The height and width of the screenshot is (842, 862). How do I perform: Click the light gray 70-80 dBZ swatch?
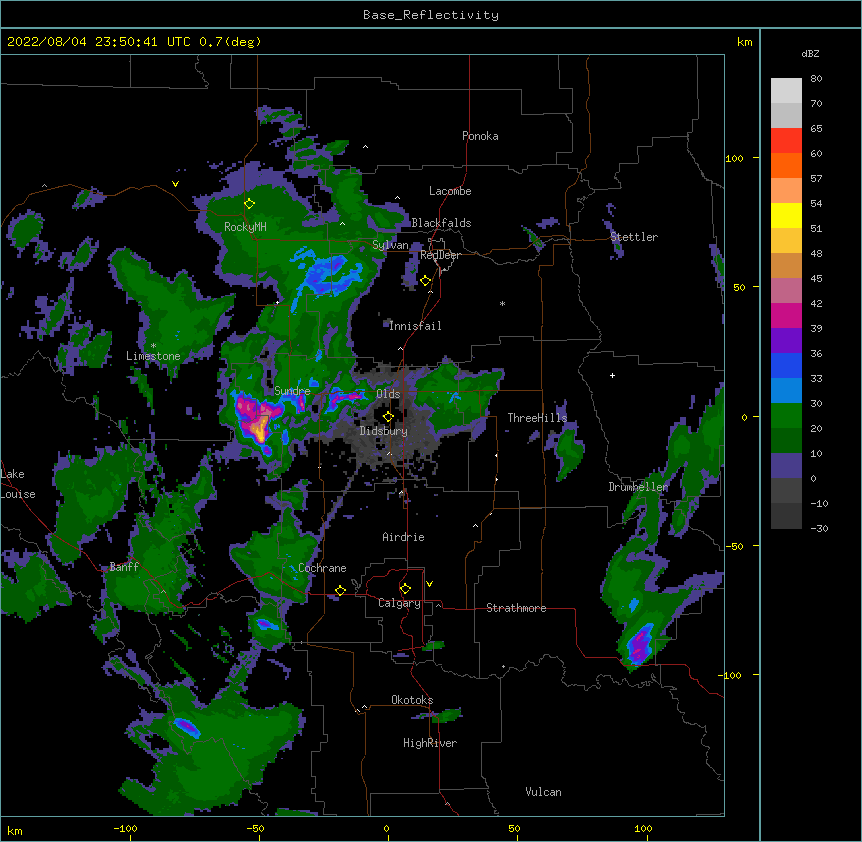(x=786, y=91)
